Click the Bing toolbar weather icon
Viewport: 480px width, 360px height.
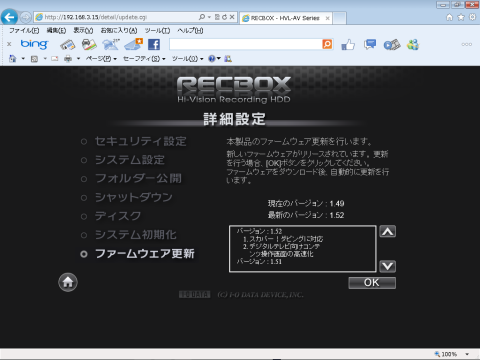click(x=111, y=44)
